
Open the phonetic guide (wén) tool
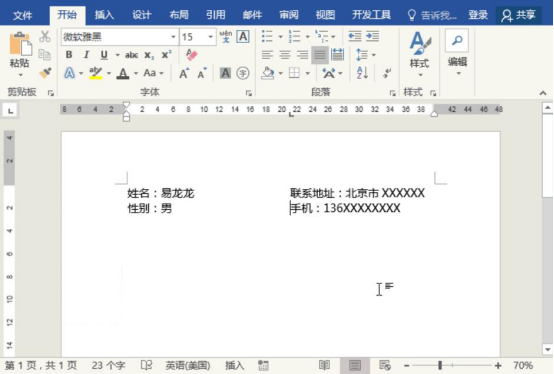(x=225, y=36)
